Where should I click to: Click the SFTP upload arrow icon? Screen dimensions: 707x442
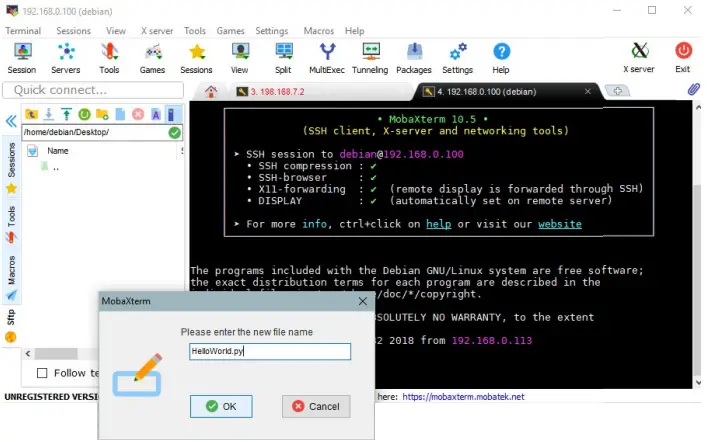pos(66,114)
